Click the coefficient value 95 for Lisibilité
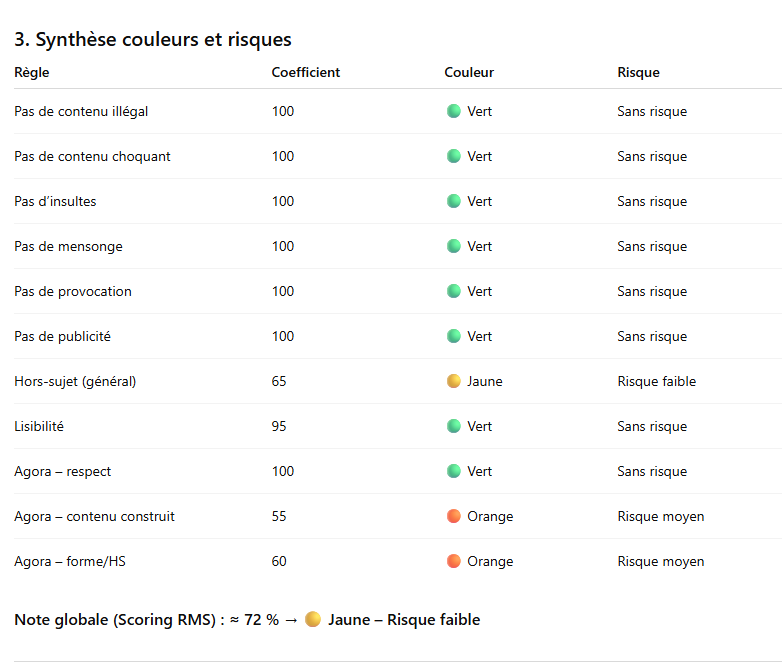 click(x=279, y=426)
